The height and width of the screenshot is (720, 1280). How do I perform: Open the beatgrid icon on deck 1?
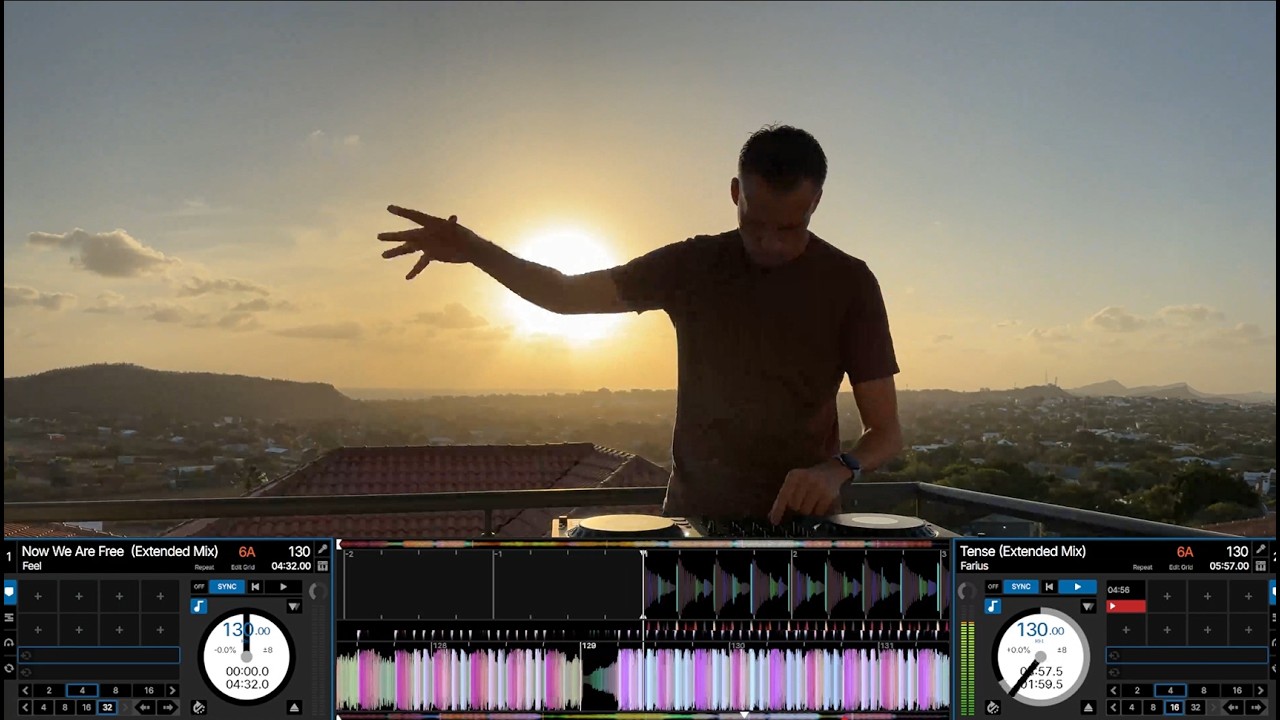323,566
